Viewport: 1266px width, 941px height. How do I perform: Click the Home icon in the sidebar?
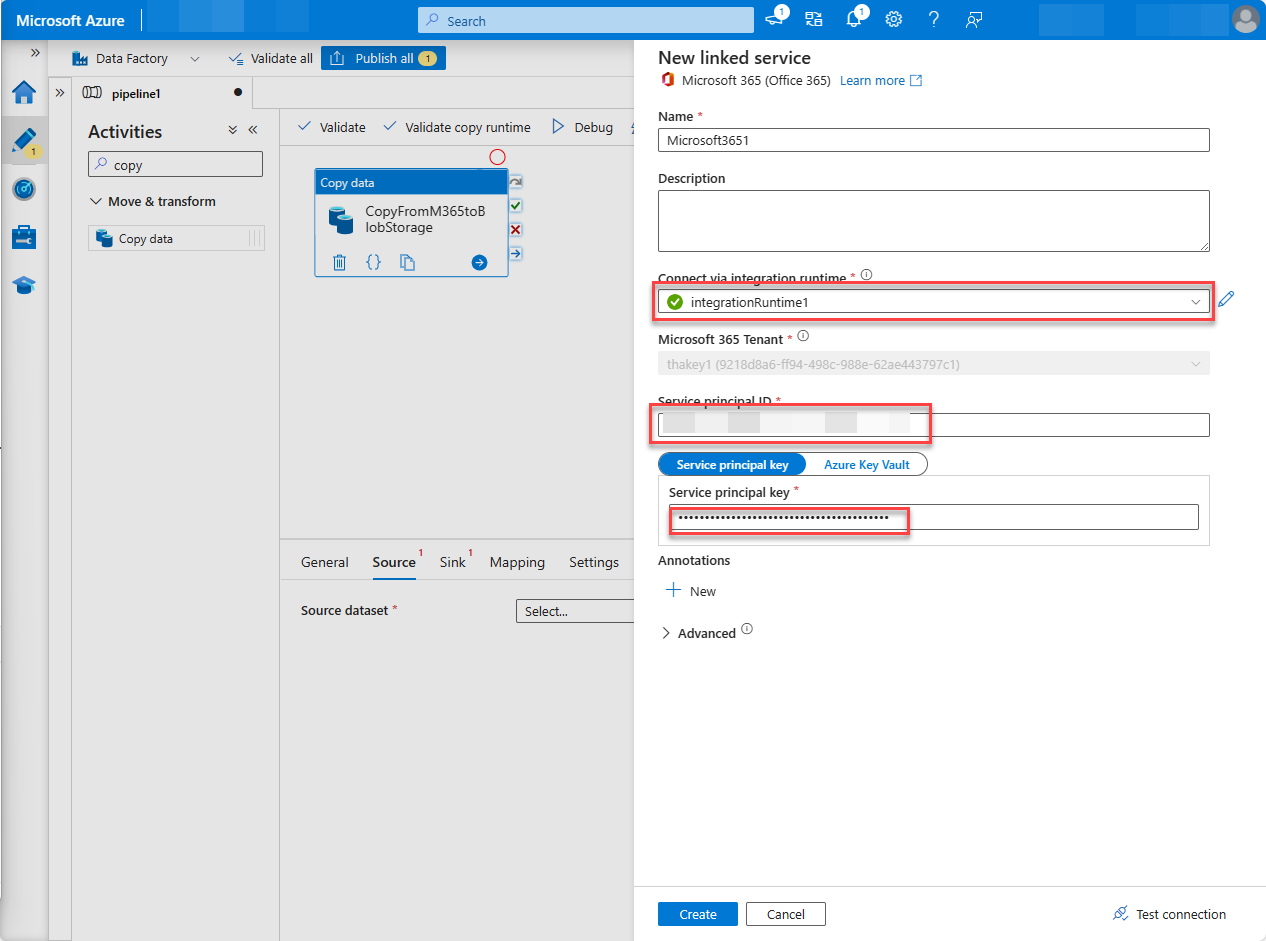pos(24,92)
